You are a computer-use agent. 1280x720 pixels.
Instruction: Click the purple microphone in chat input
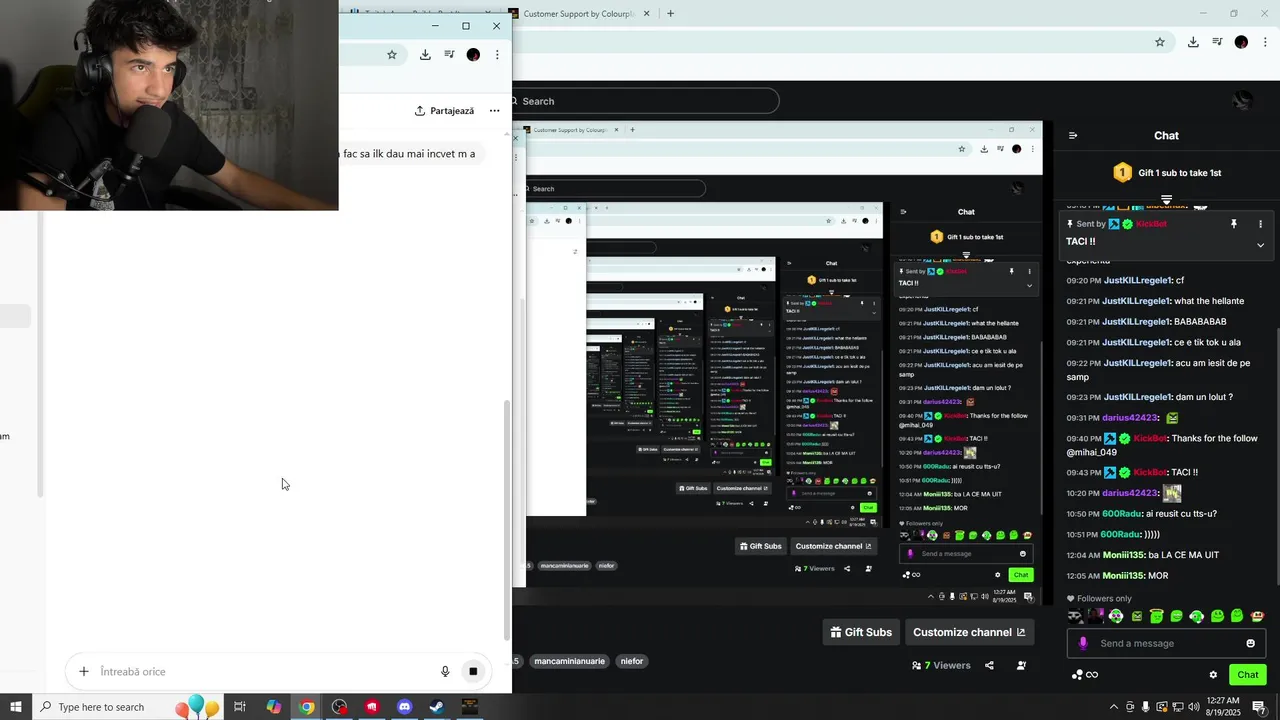[x=1083, y=643]
